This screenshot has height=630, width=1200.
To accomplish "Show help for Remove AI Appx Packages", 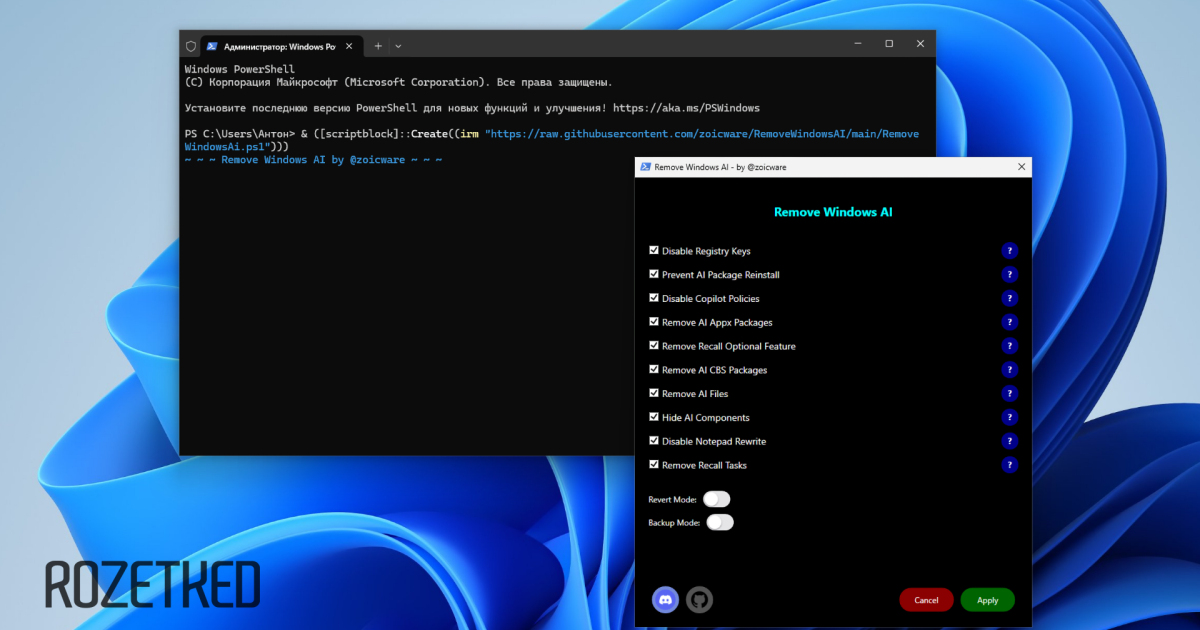I will coord(1009,322).
